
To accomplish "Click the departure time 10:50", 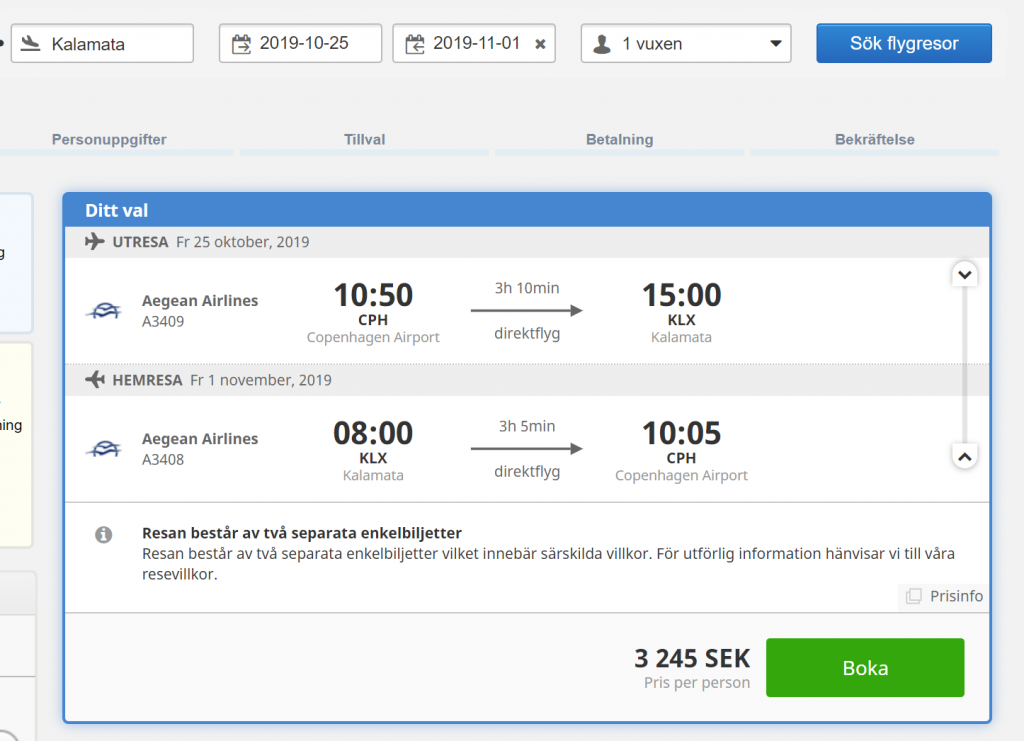I will click(x=373, y=294).
